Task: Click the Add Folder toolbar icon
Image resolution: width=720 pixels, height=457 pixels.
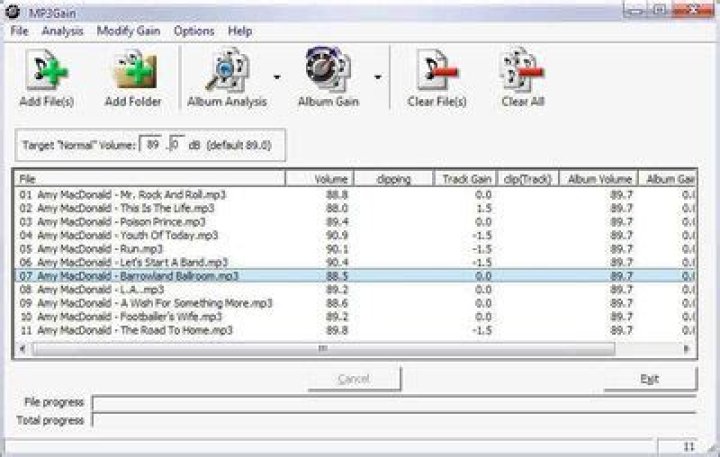Action: pos(133,79)
